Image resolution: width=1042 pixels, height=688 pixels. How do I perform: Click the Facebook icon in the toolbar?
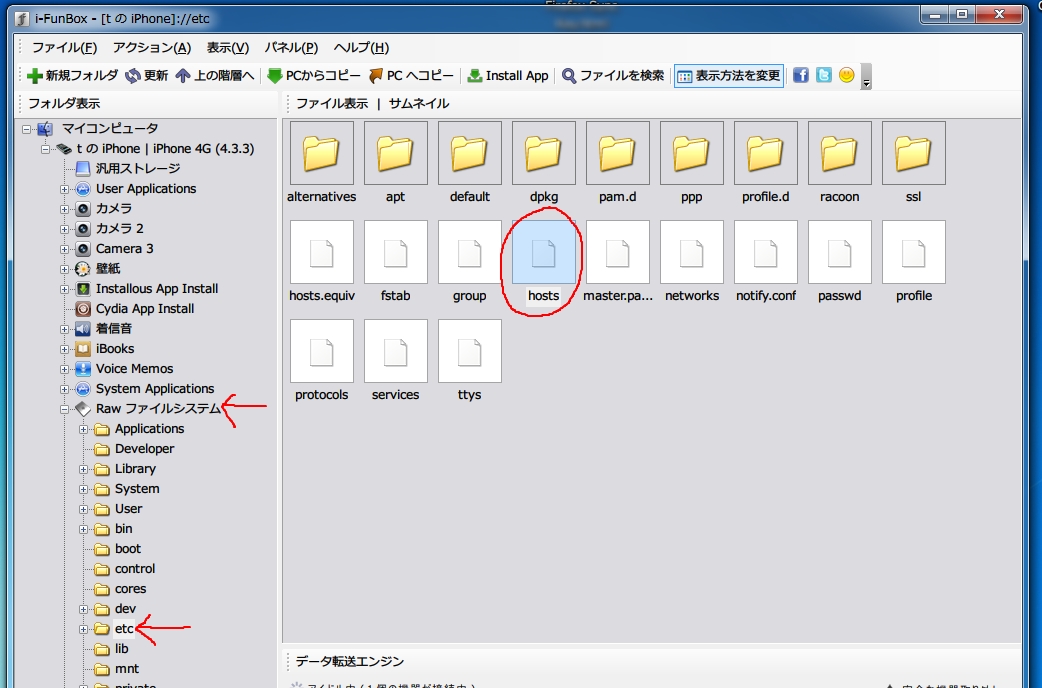801,75
